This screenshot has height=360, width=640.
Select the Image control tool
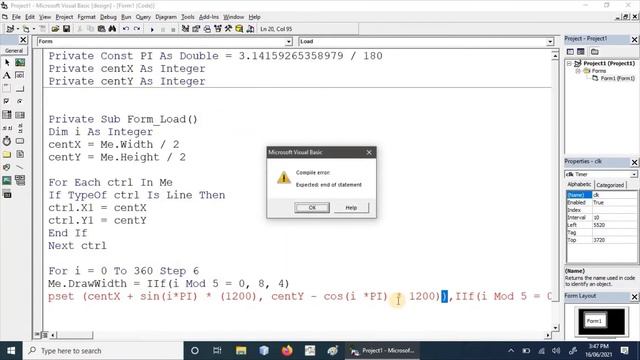pos(7,180)
